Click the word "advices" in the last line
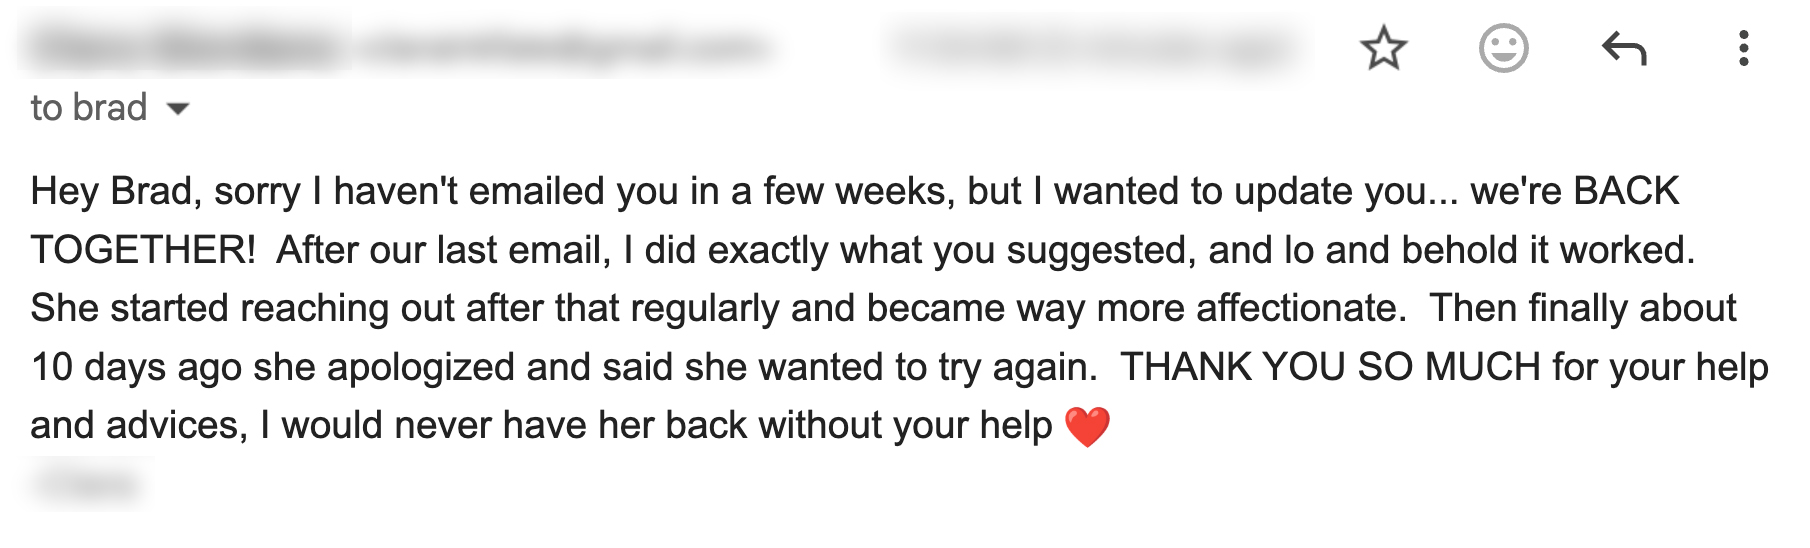This screenshot has height=548, width=1810. pos(172,426)
